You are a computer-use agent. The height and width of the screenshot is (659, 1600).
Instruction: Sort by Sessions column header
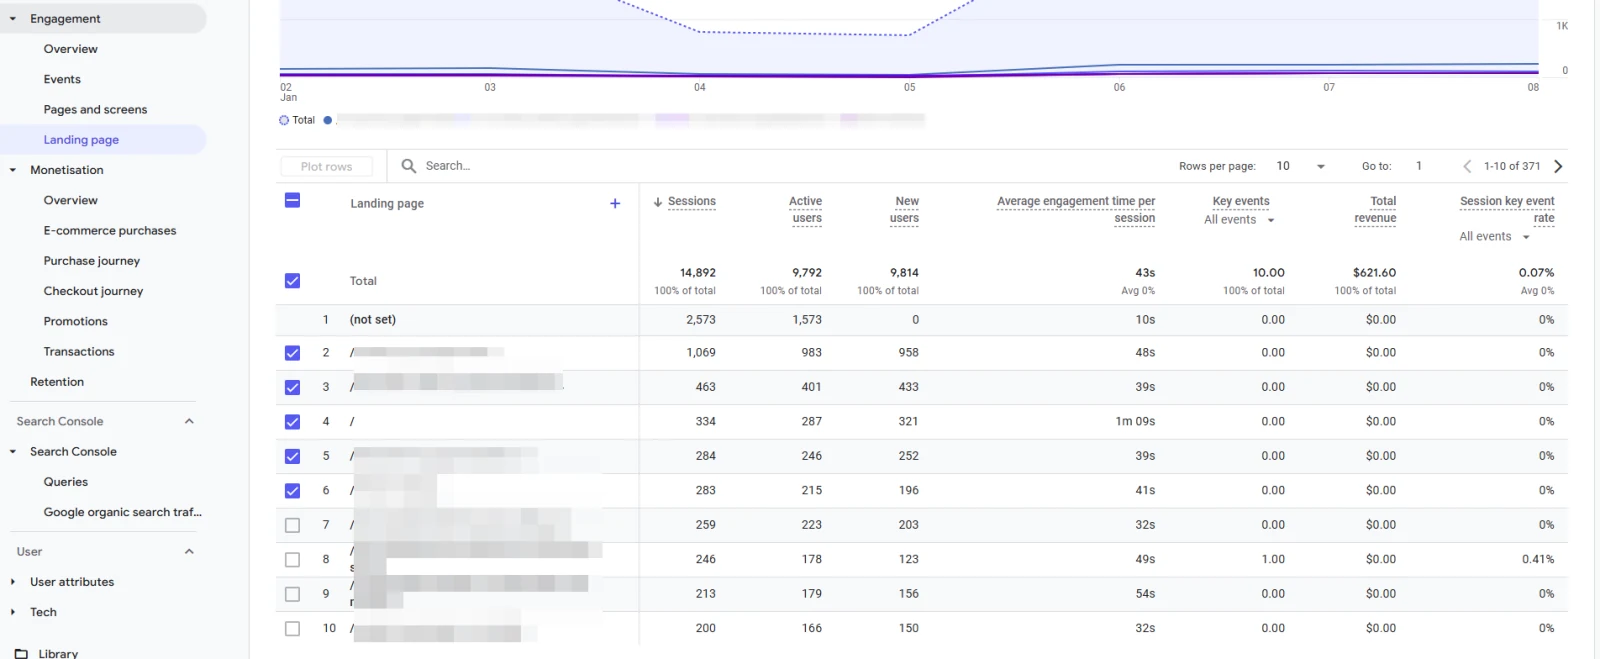coord(692,202)
